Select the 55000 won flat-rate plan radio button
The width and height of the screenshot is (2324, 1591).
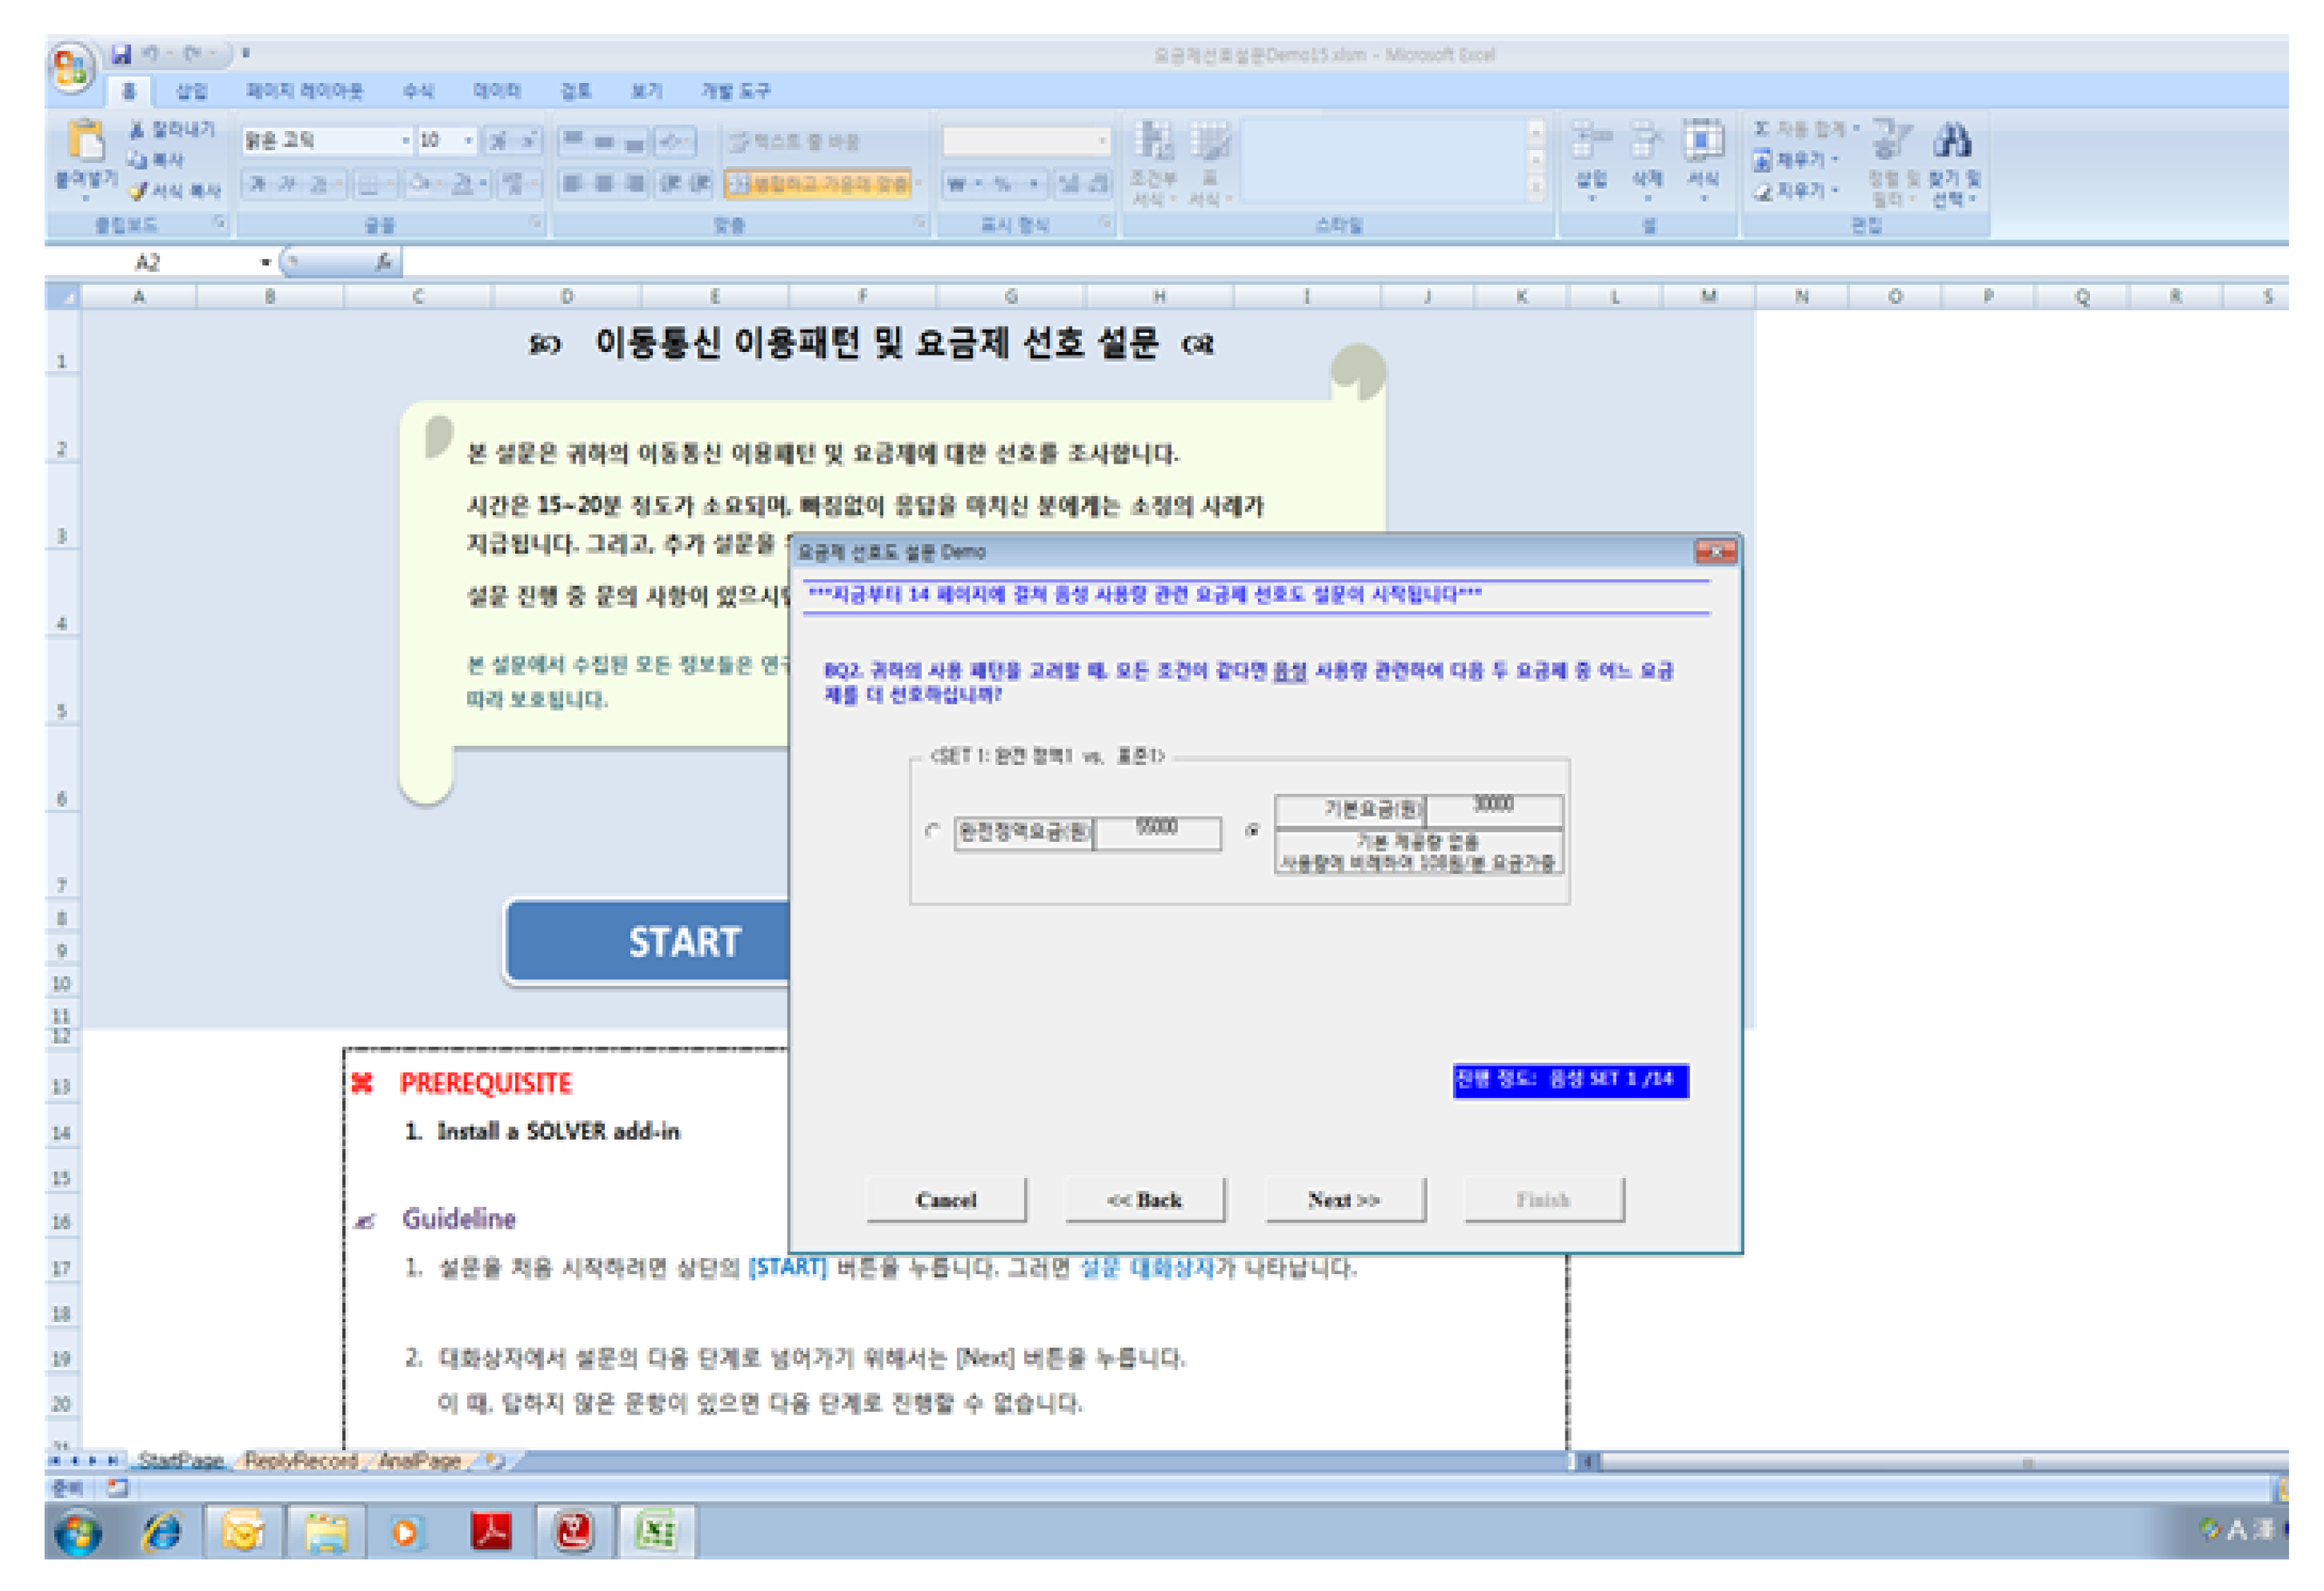tap(933, 831)
